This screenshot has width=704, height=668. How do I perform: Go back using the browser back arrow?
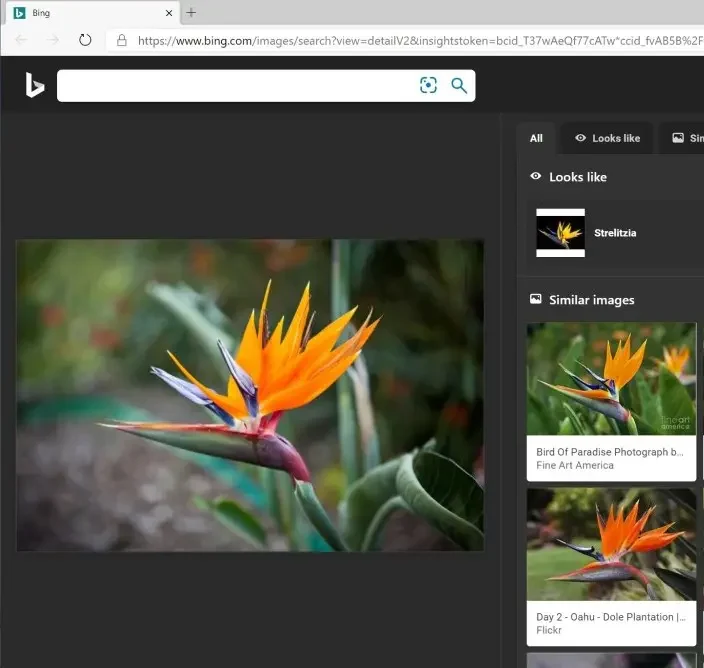[21, 41]
